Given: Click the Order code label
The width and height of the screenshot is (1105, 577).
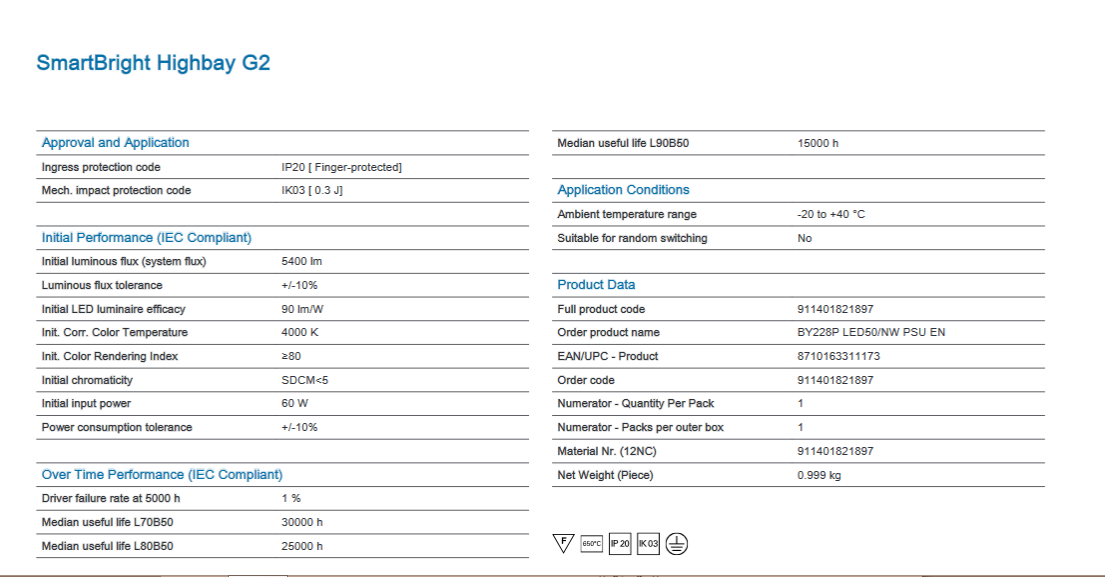Looking at the screenshot, I should 586,380.
